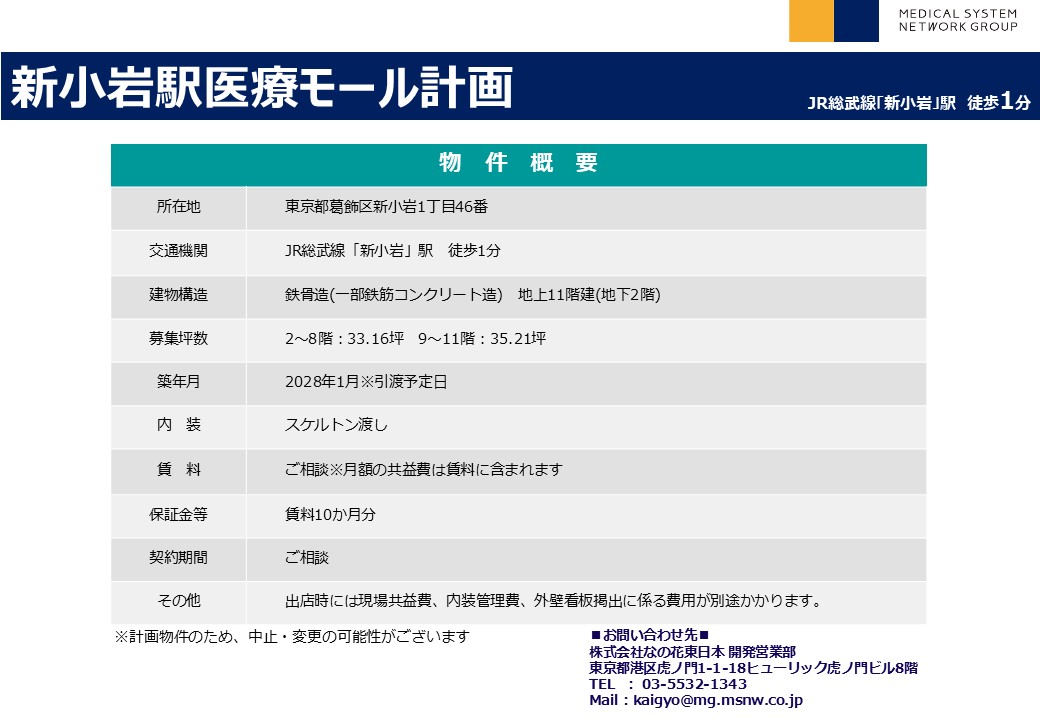1040x720 pixels.
Task: Click the value '賃料10か月分'
Action: [330, 514]
